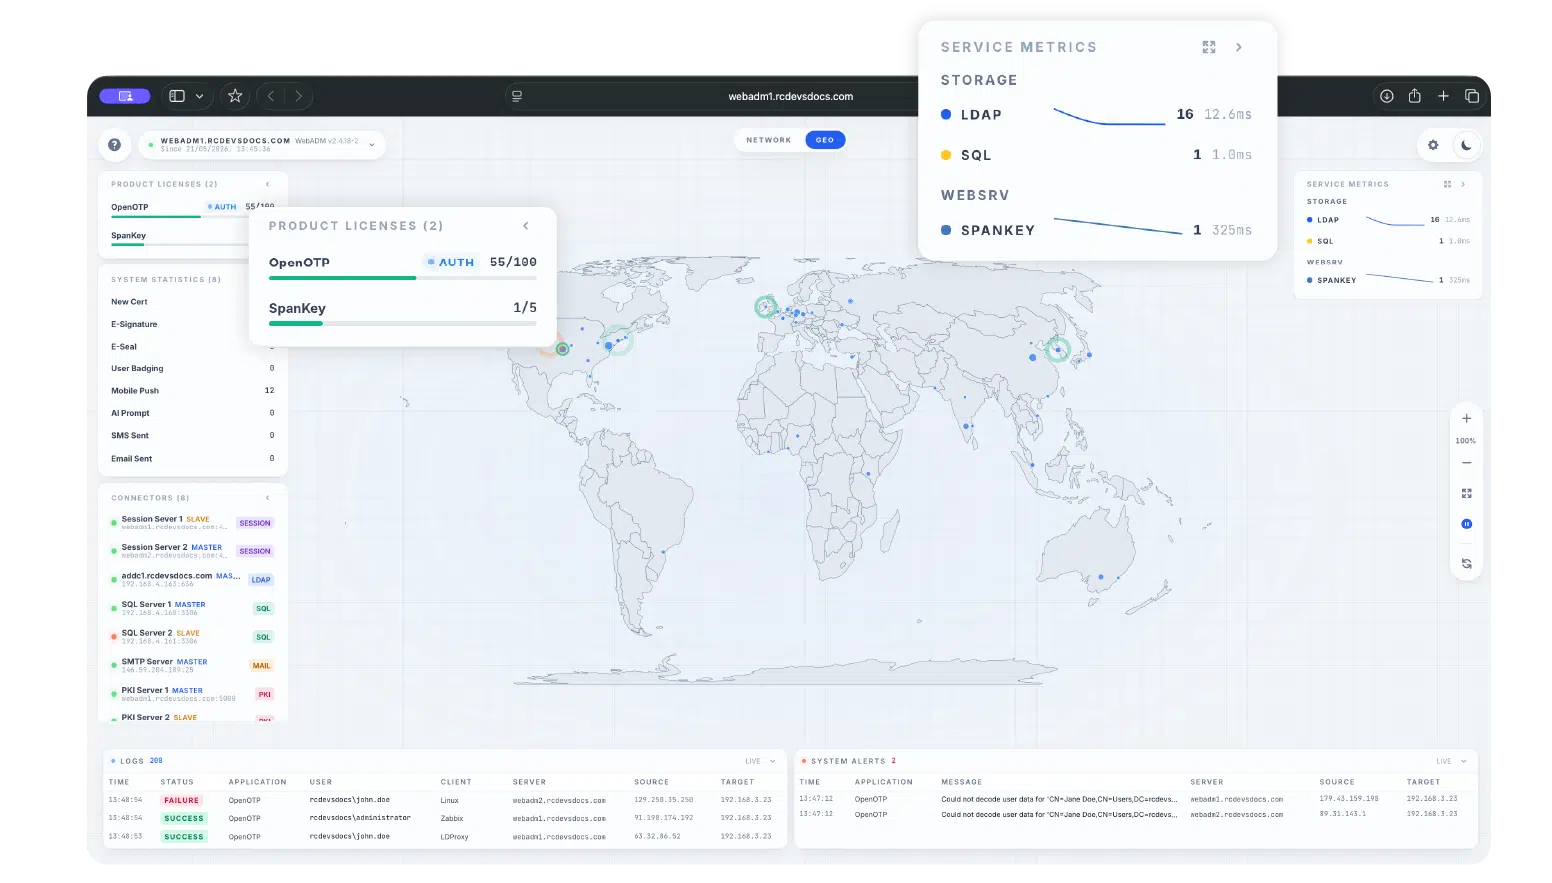
Task: Open browser downloads icon
Action: [x=1387, y=96]
